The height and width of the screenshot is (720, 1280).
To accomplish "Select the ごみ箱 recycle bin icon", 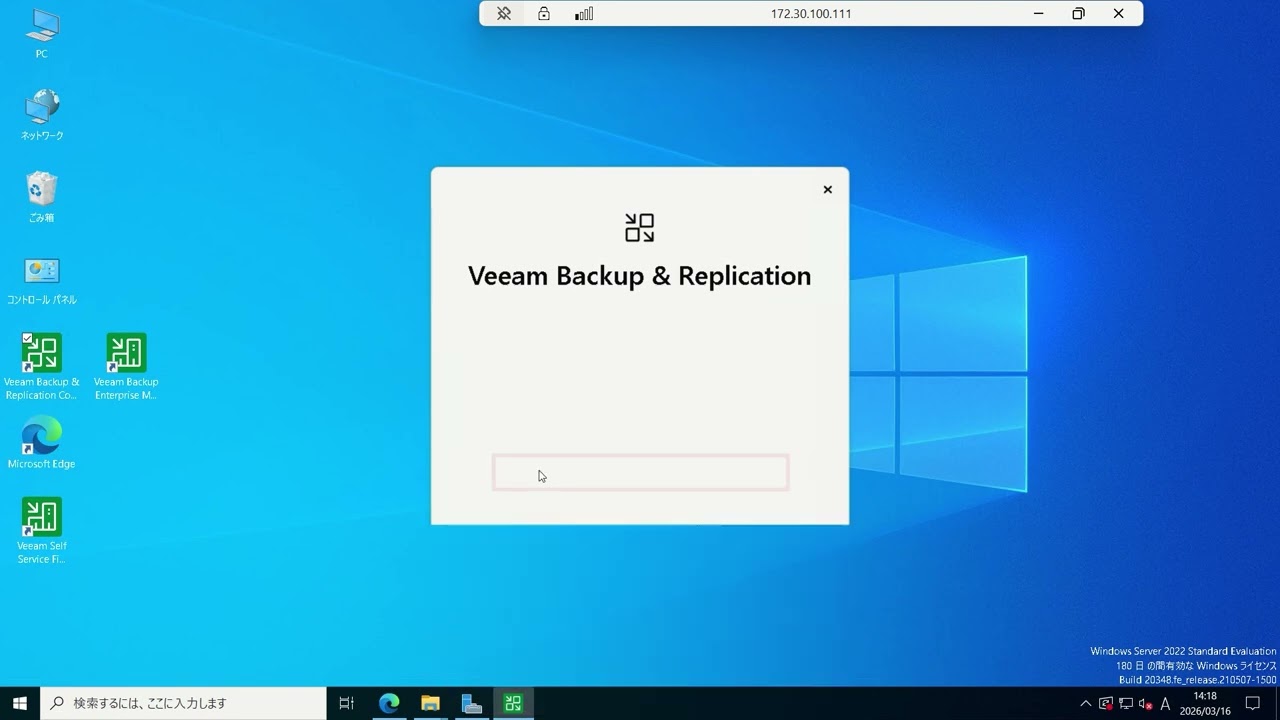I will (41, 196).
